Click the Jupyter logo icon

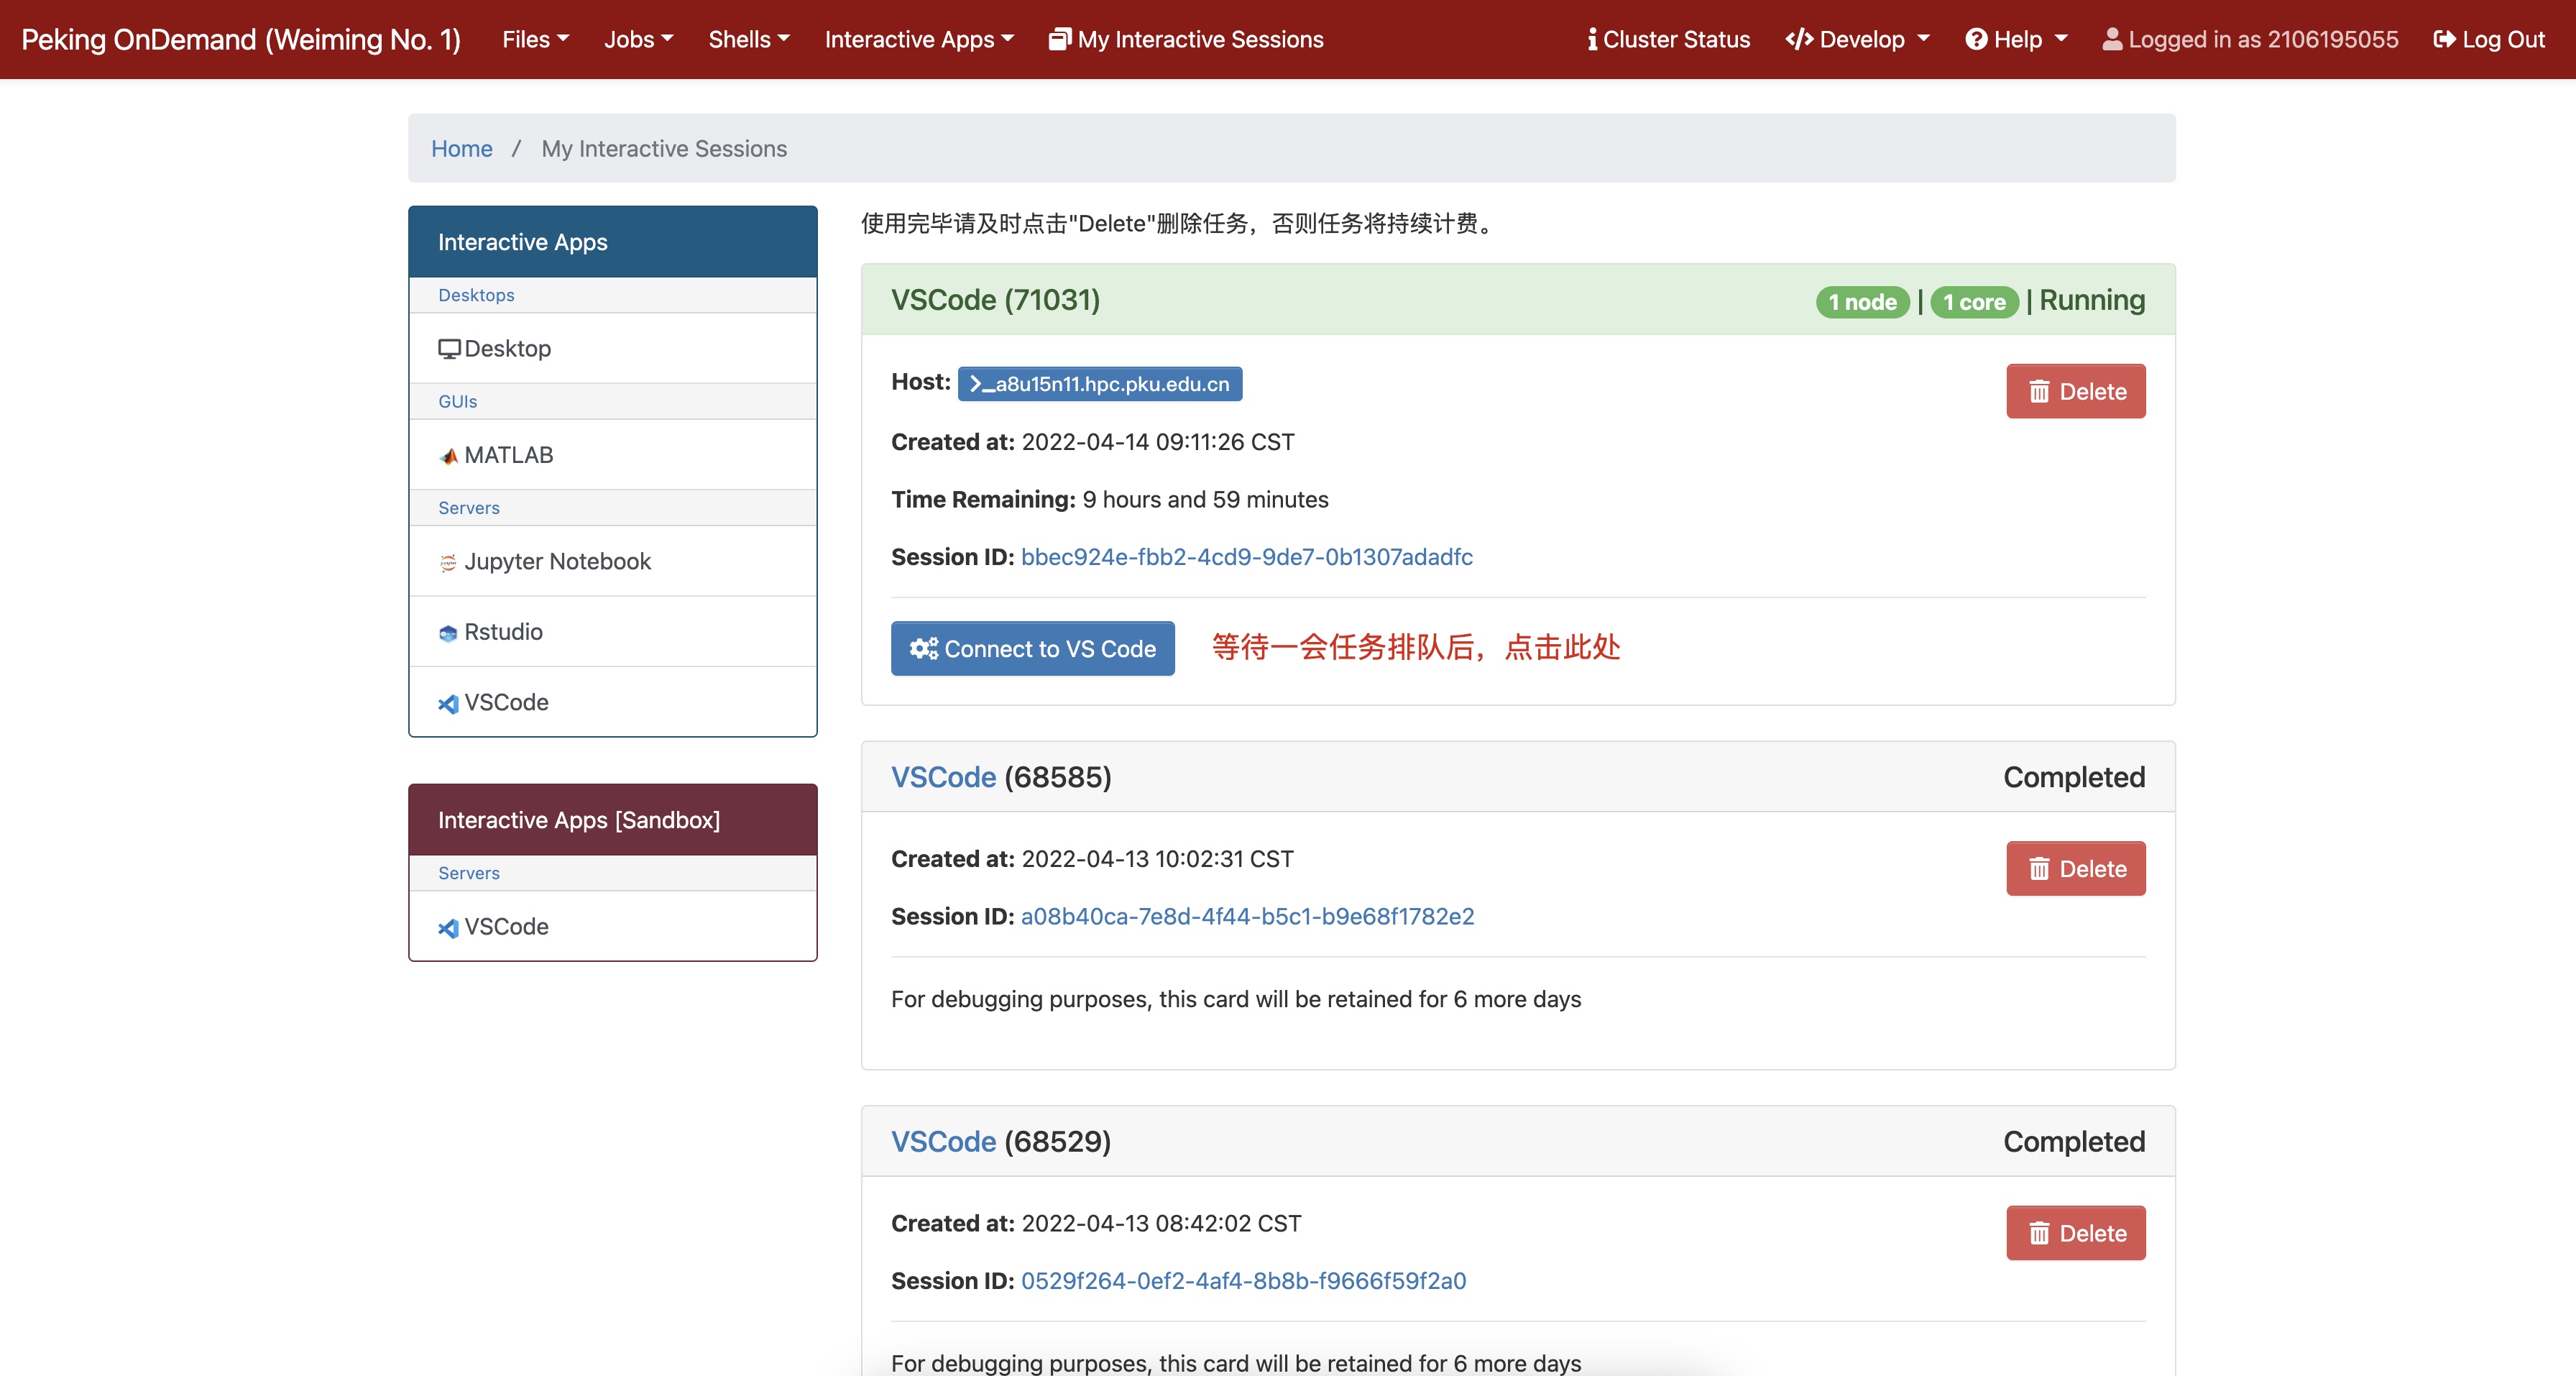pyautogui.click(x=448, y=562)
